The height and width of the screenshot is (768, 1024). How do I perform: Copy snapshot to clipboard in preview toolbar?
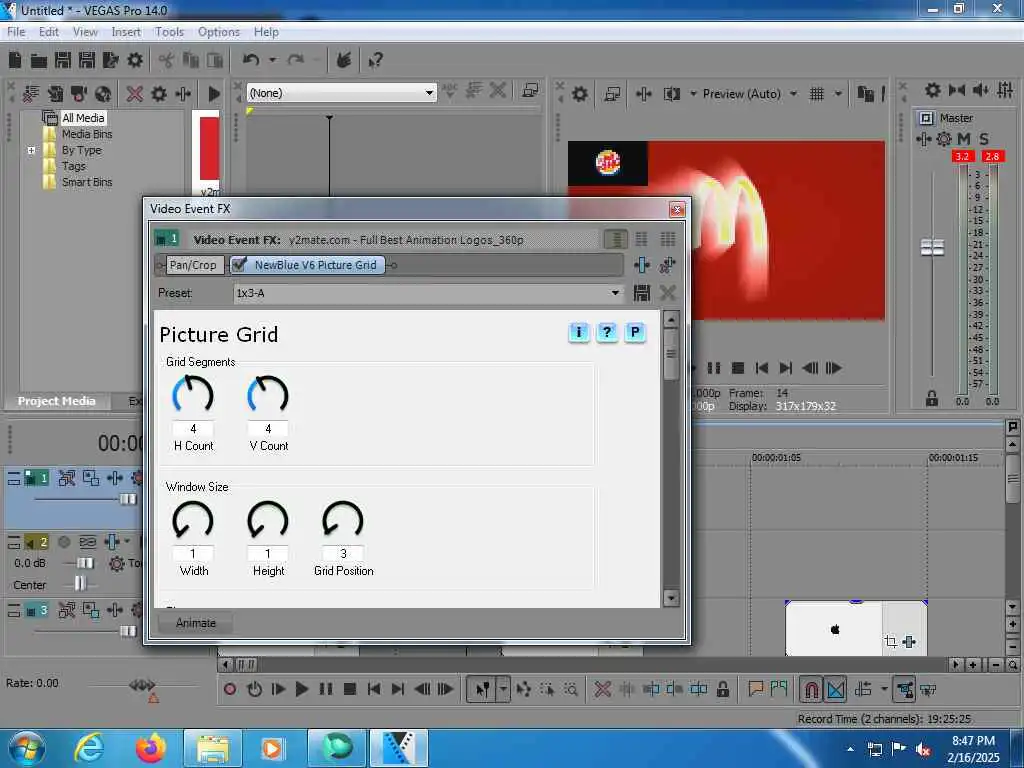[865, 94]
